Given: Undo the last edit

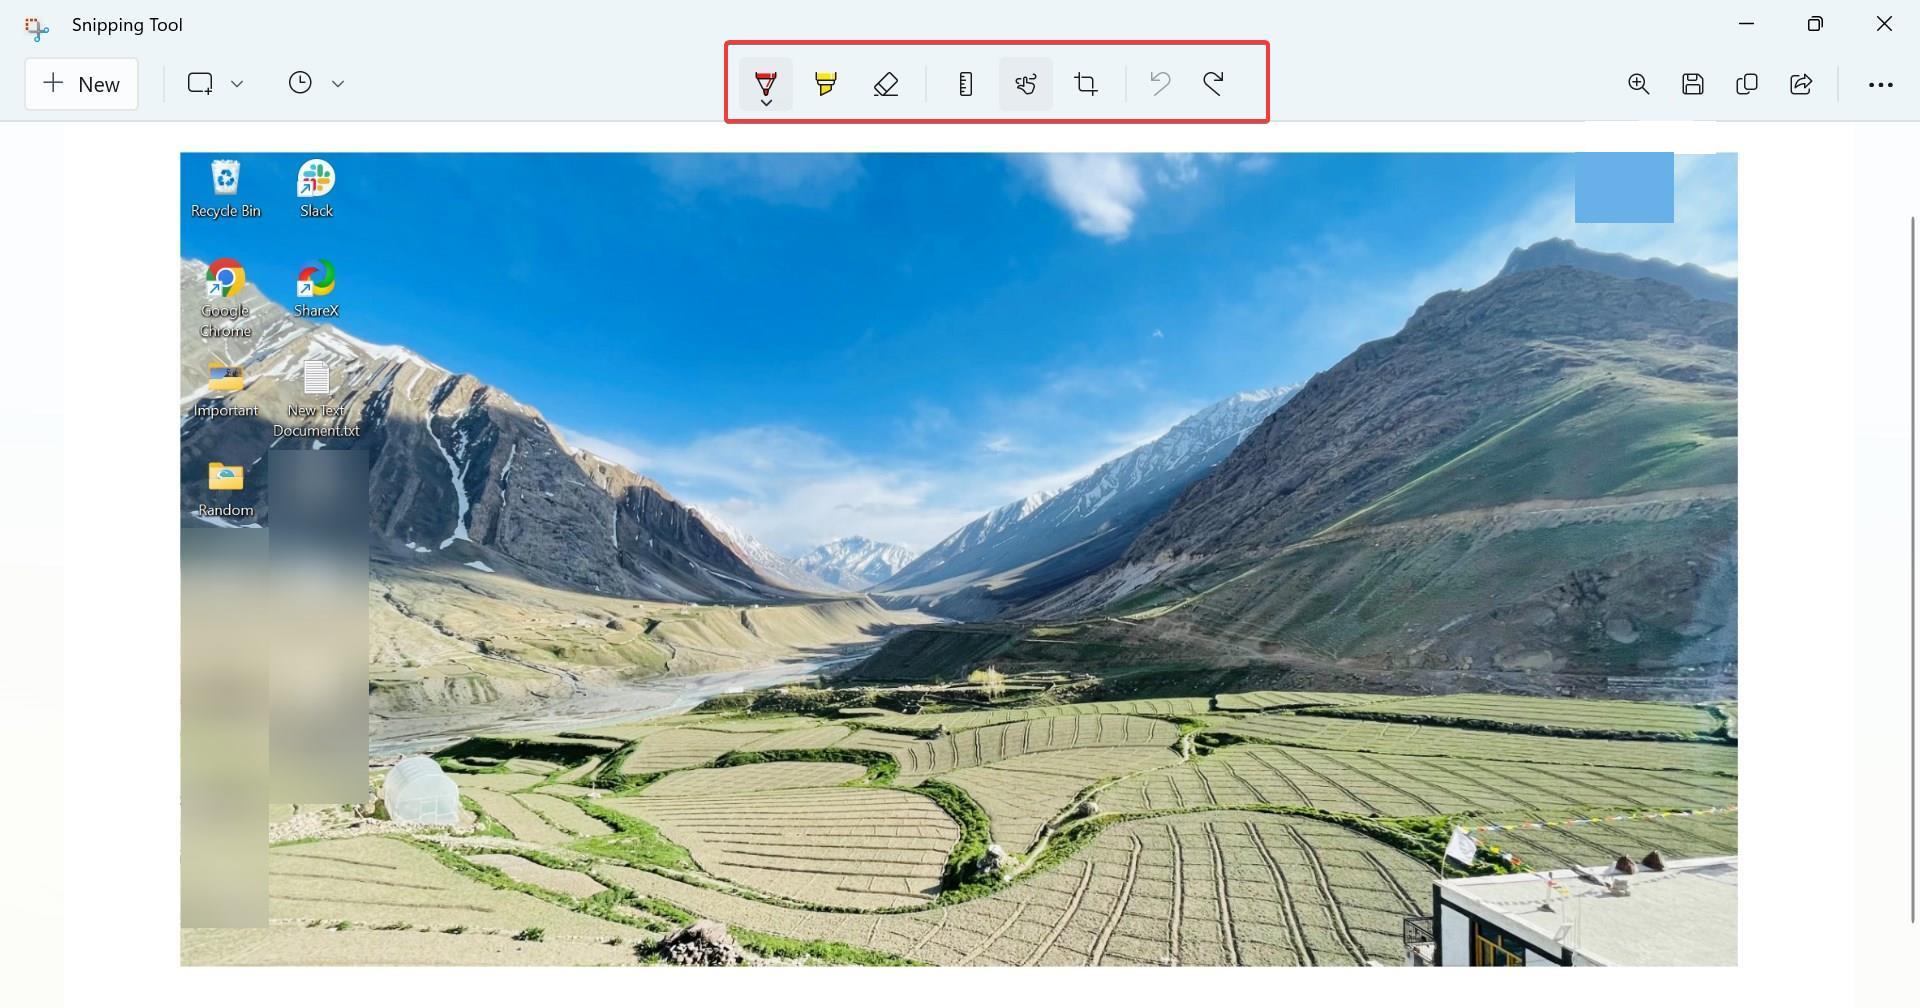Looking at the screenshot, I should [x=1160, y=84].
